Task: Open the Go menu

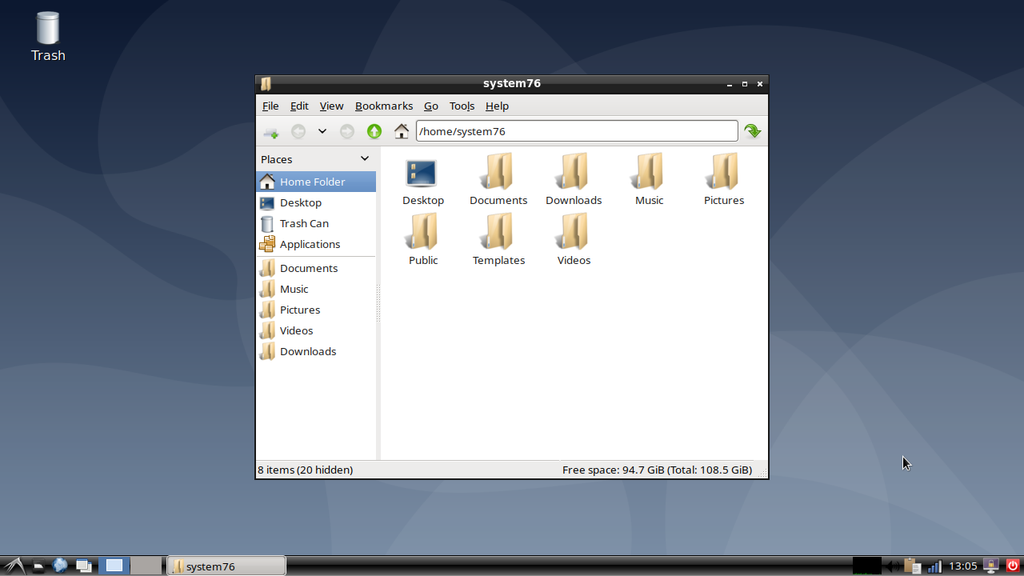Action: 430,106
